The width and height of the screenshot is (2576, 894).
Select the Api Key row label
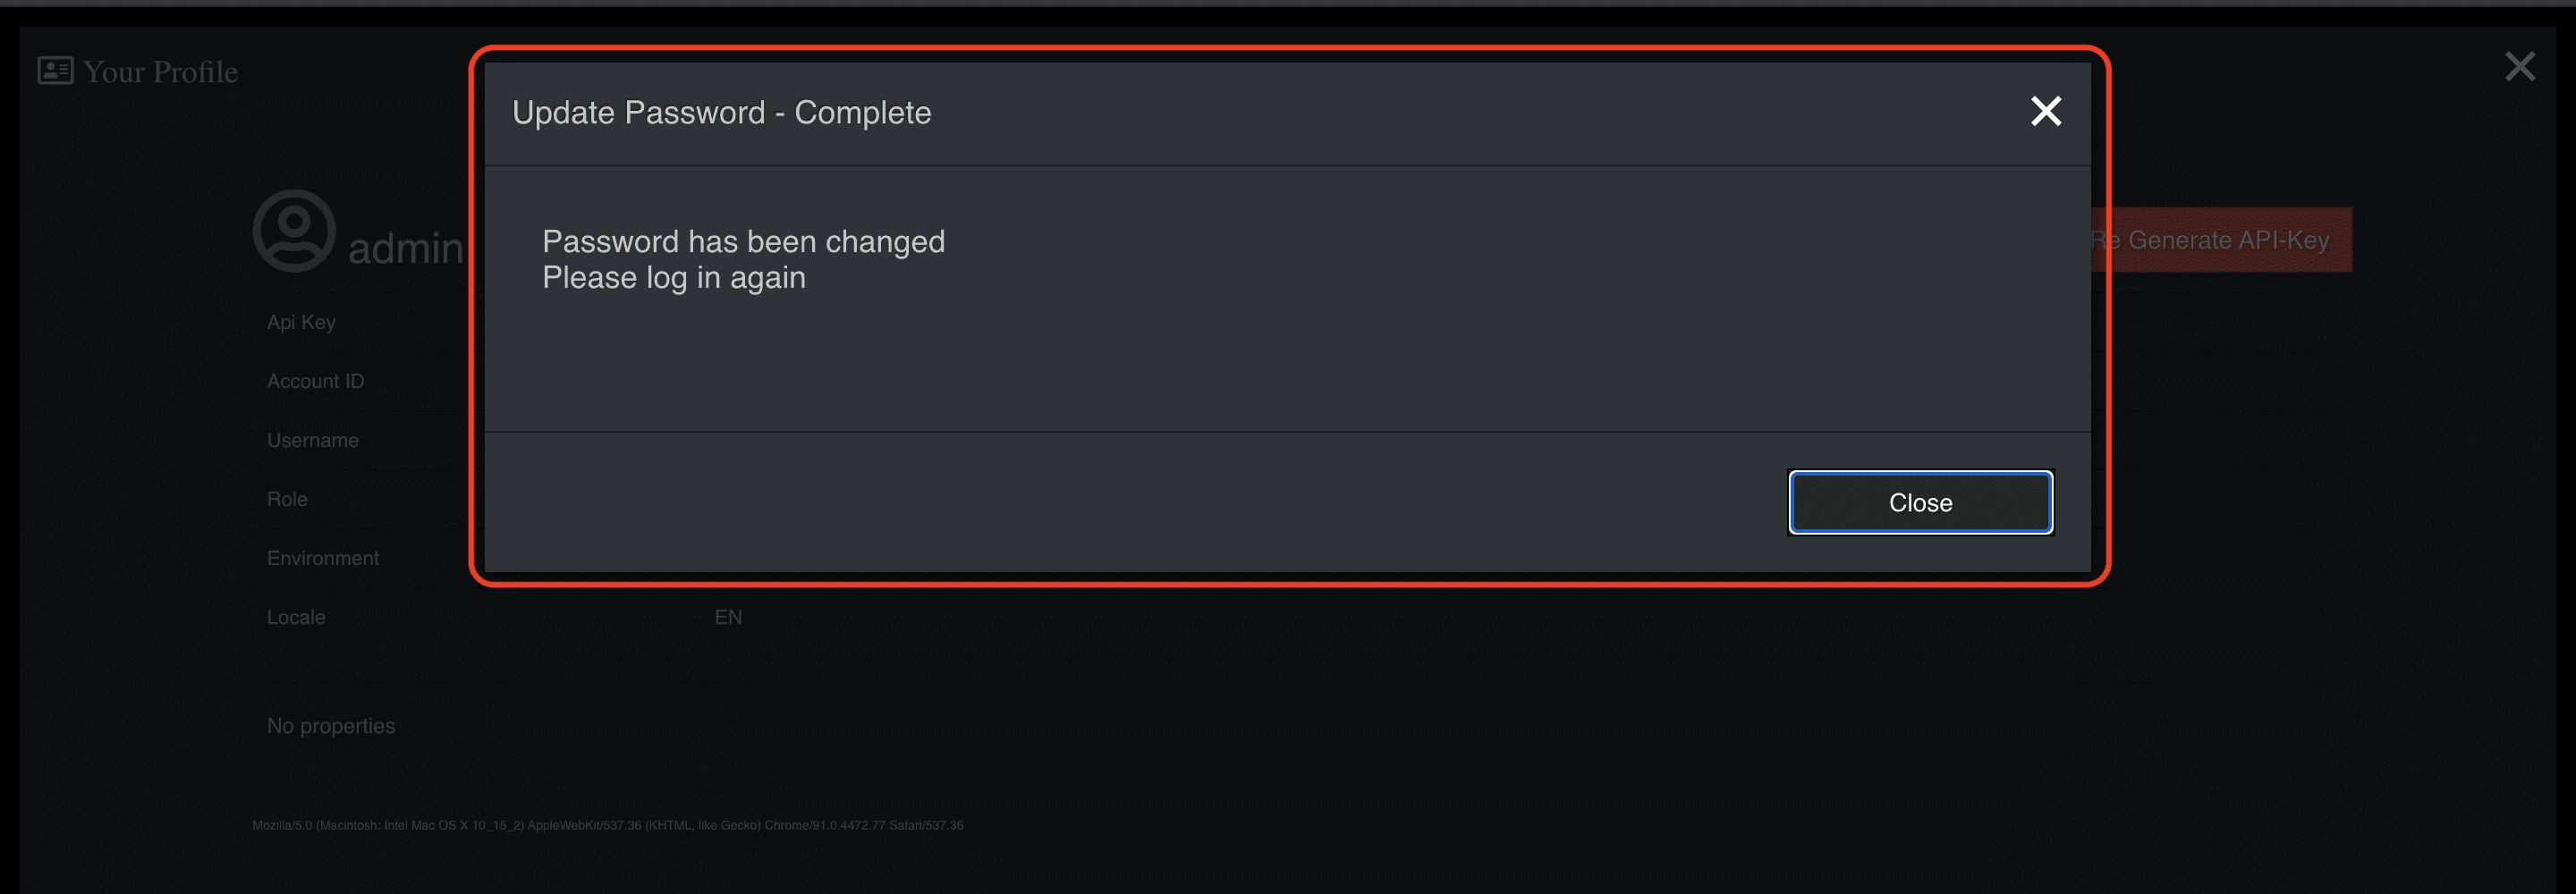(301, 322)
